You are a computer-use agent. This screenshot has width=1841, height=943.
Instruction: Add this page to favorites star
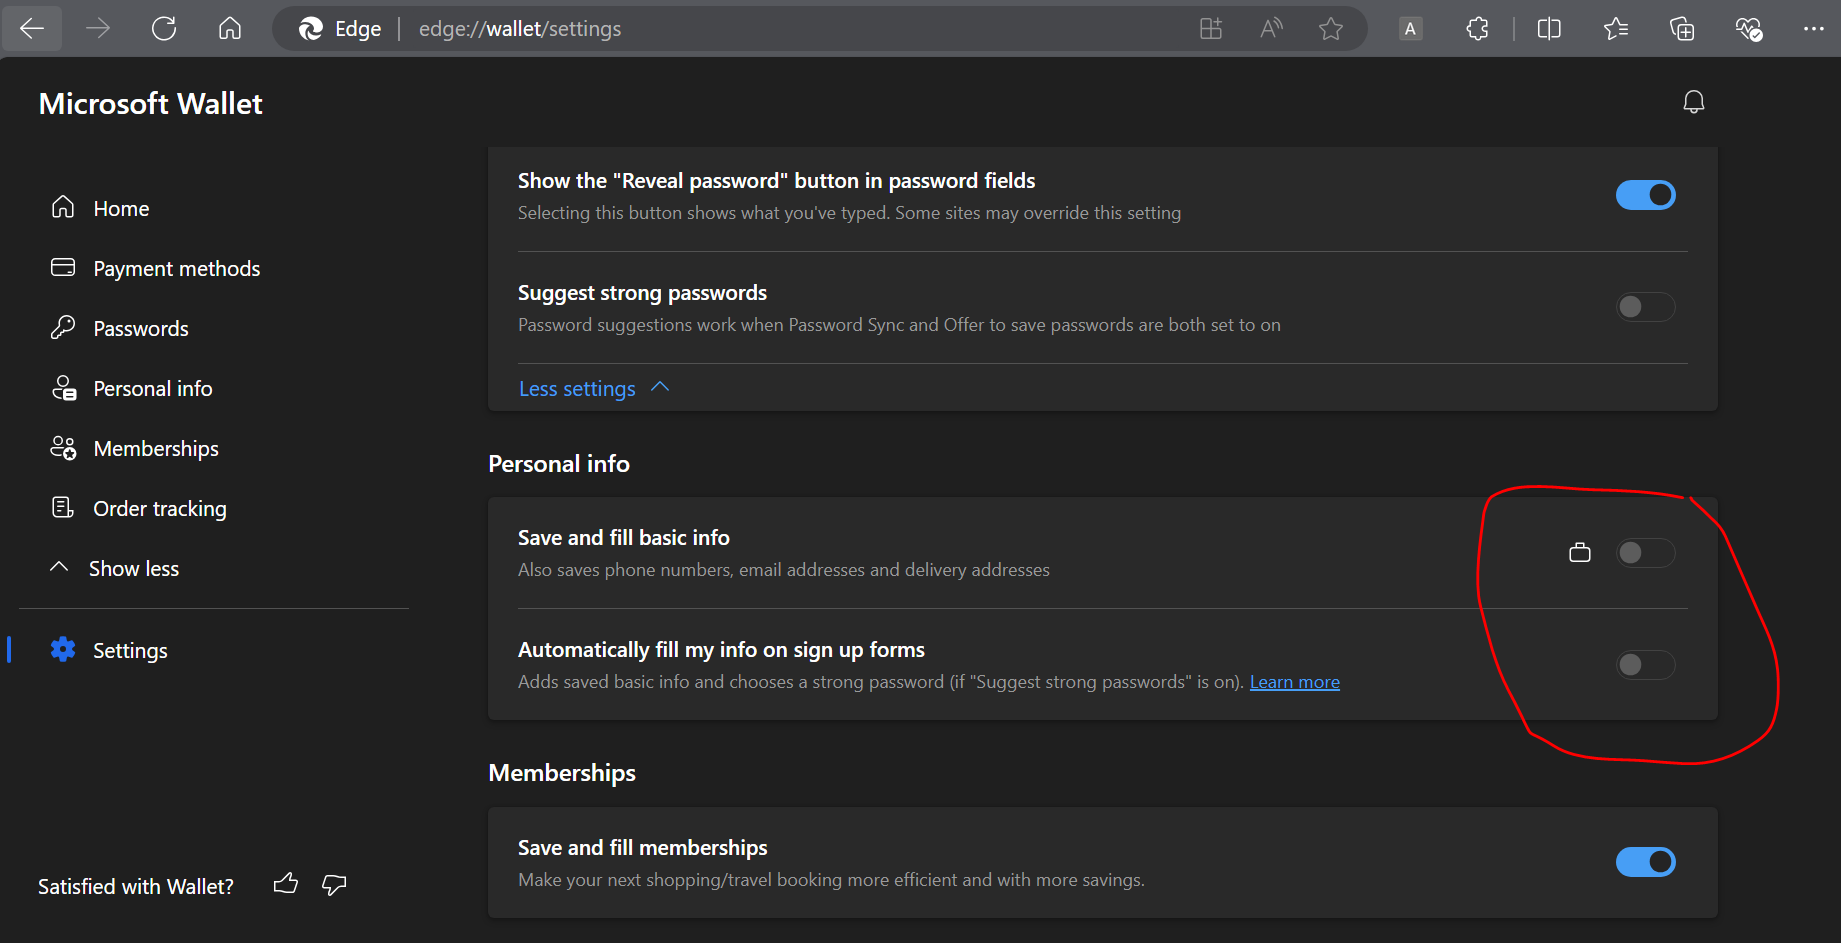pos(1331,29)
